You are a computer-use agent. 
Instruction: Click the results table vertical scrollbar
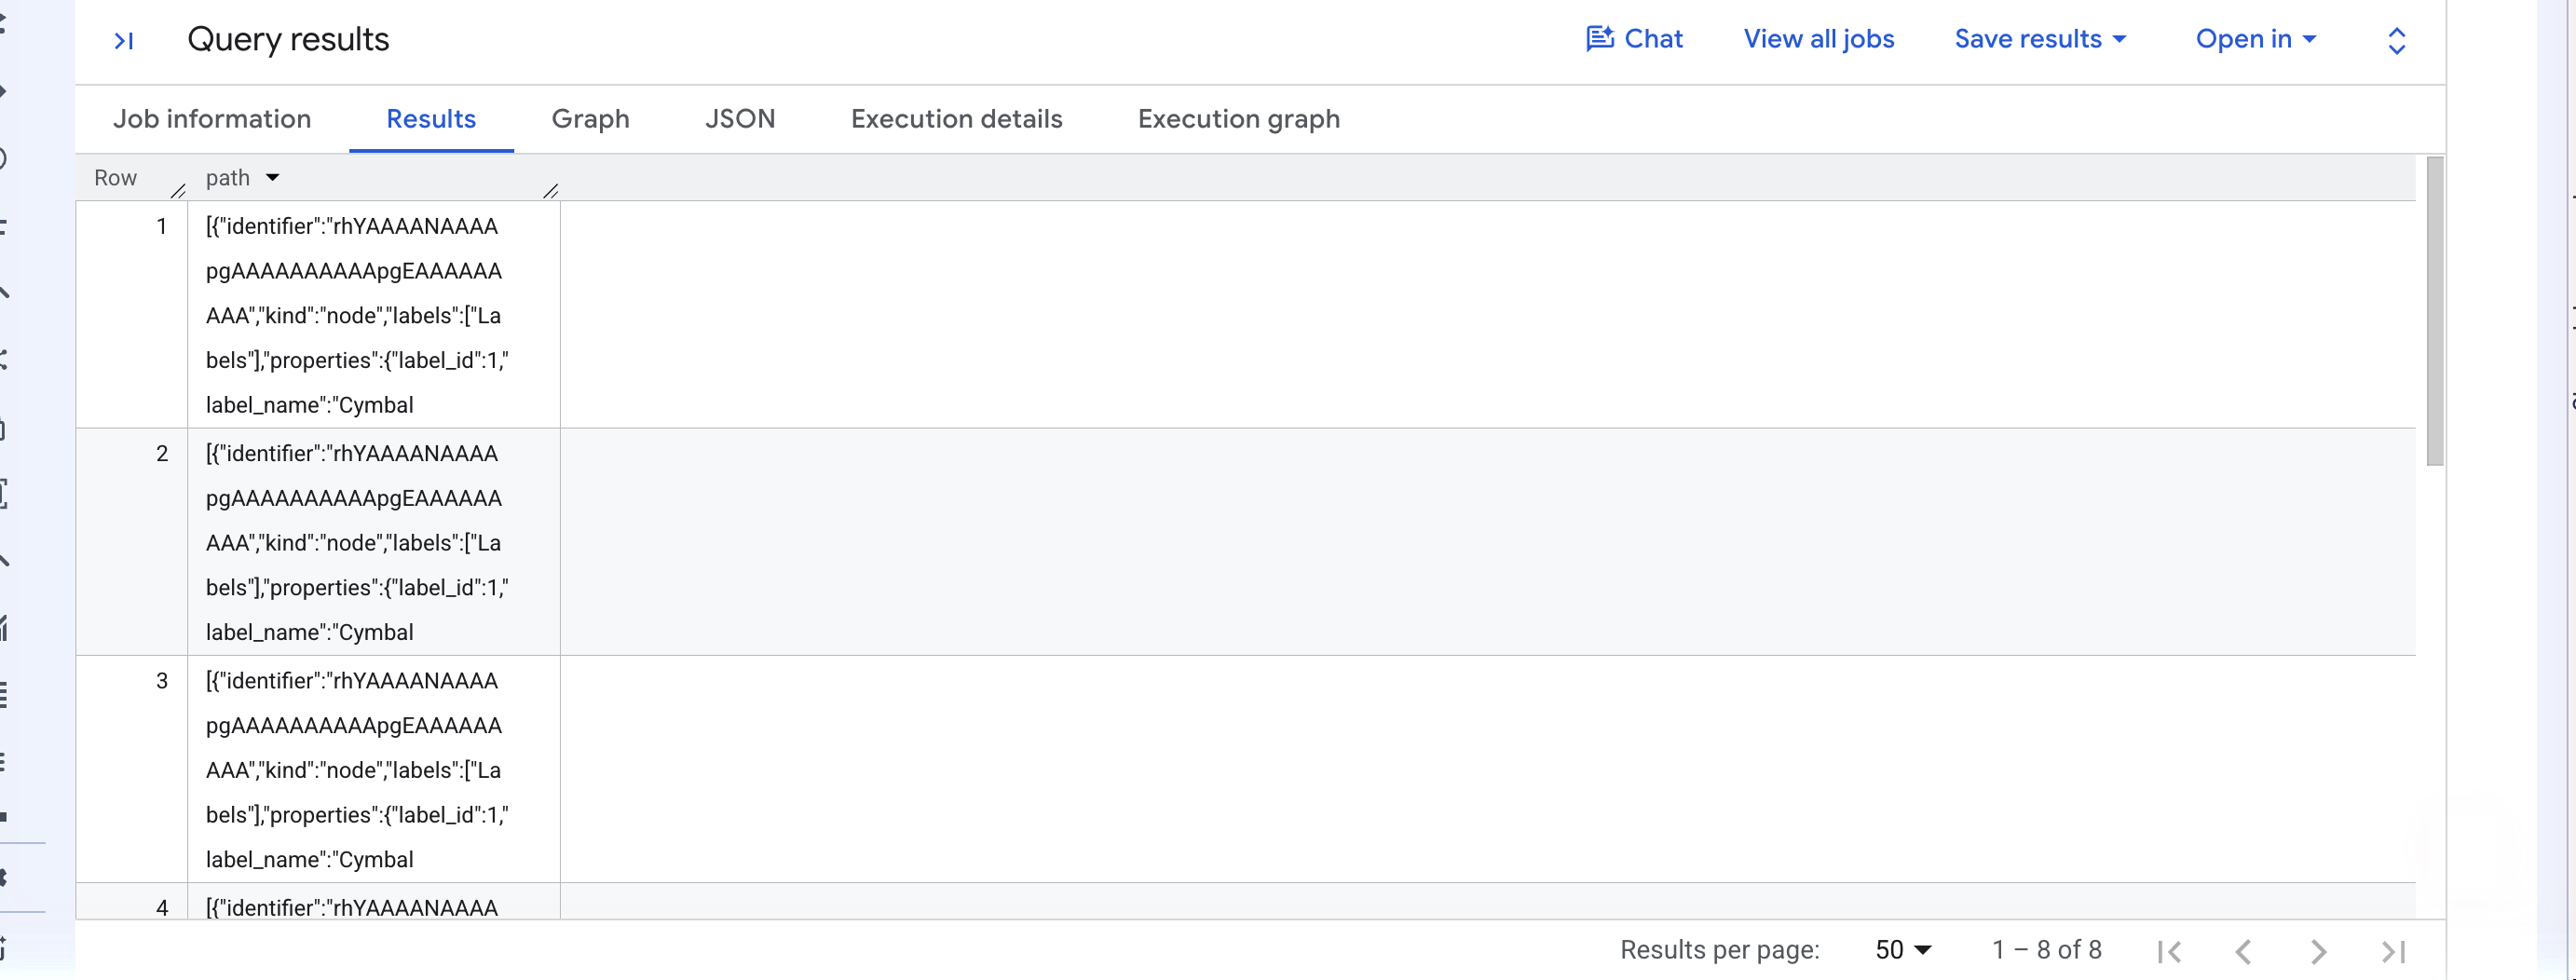click(2435, 311)
